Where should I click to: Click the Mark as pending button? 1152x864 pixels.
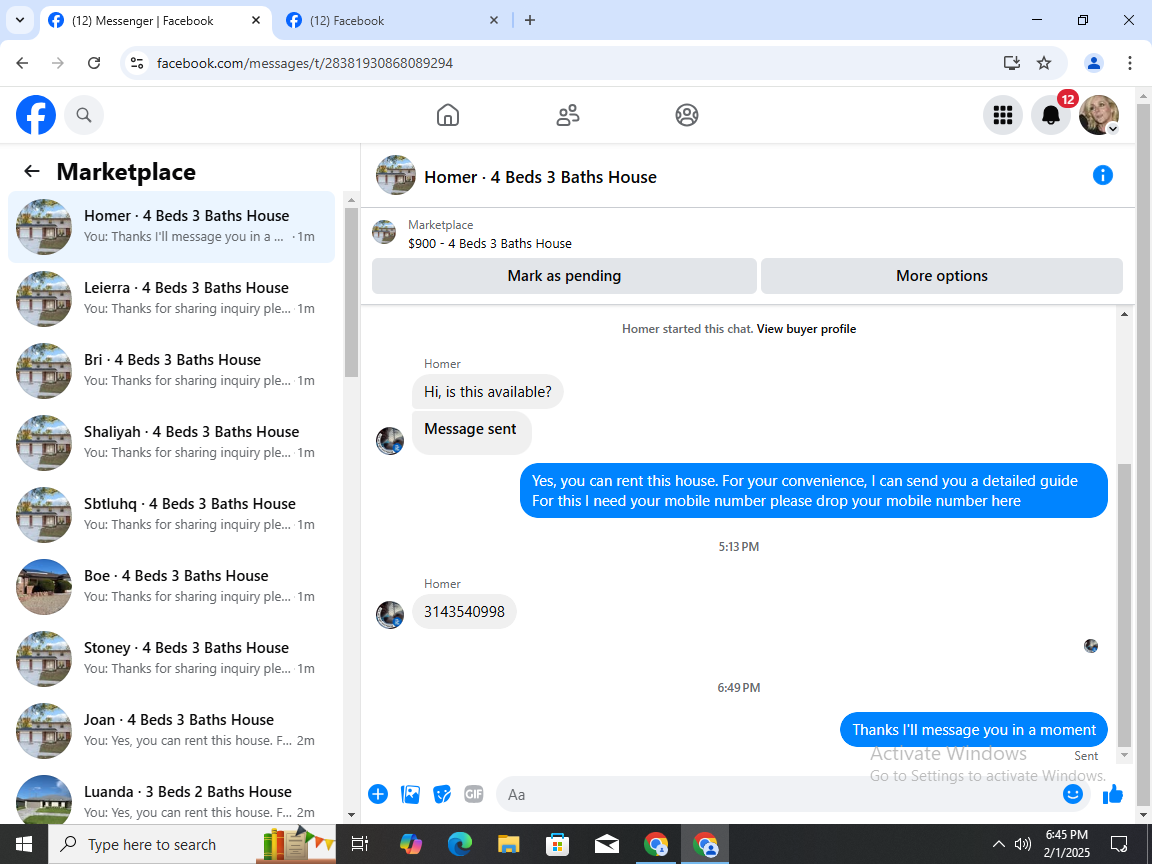tap(564, 276)
